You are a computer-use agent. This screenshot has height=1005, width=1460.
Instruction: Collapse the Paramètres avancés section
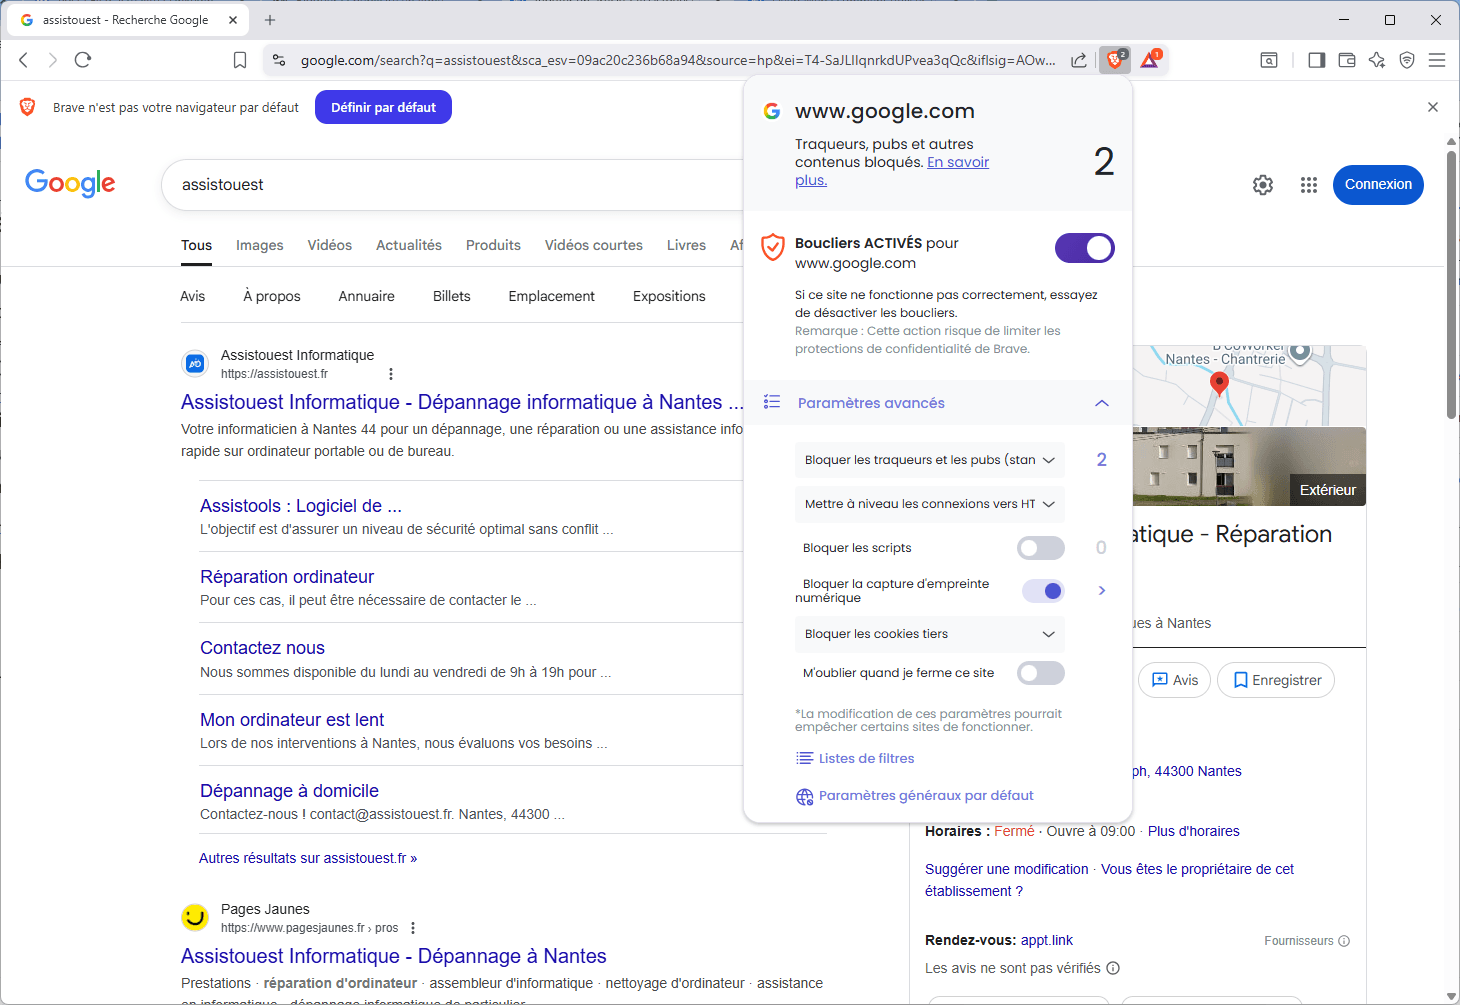pyautogui.click(x=938, y=403)
